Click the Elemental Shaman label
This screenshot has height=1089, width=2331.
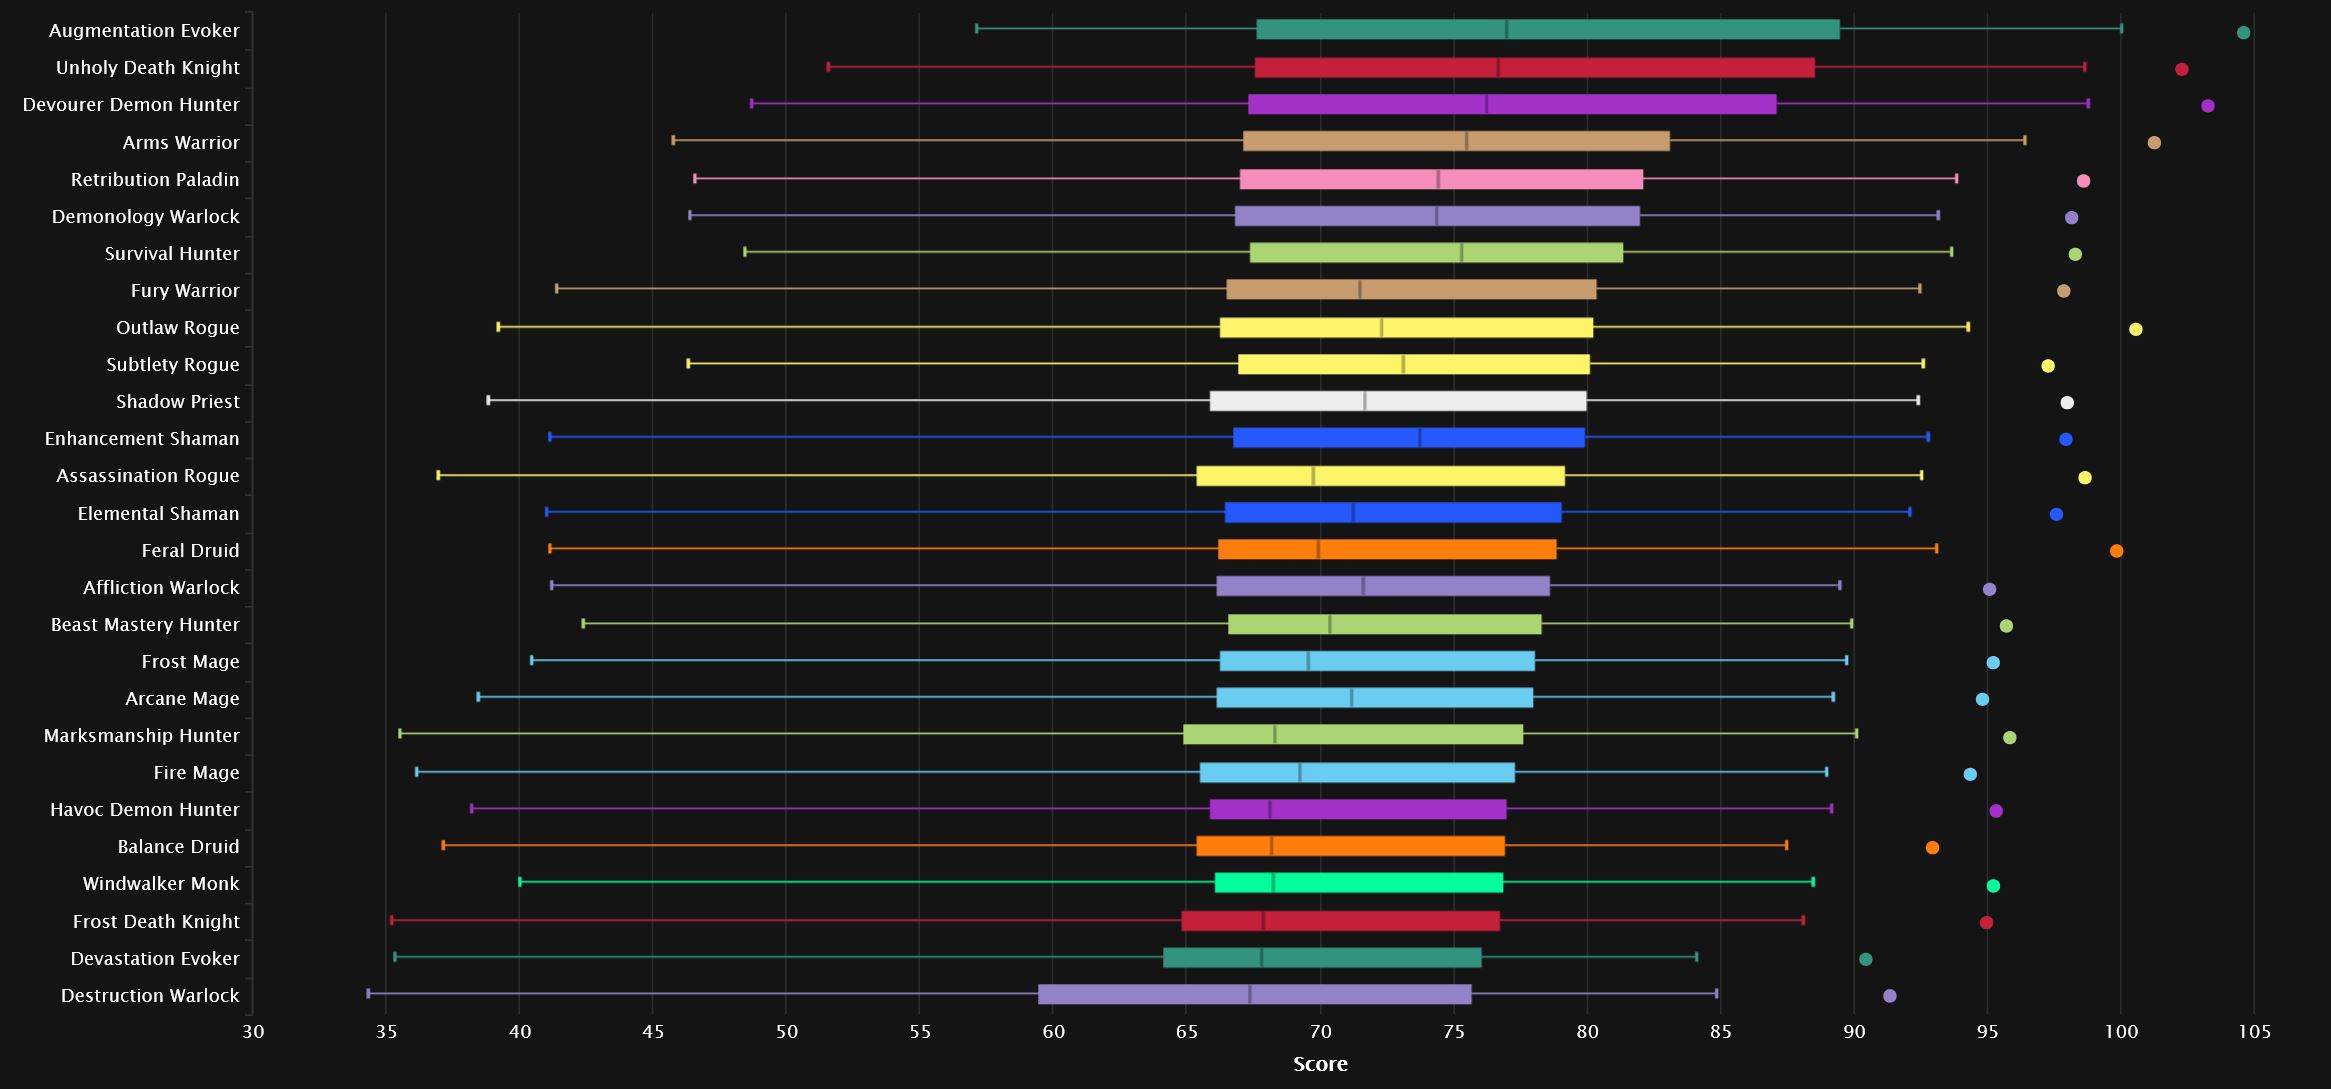158,513
